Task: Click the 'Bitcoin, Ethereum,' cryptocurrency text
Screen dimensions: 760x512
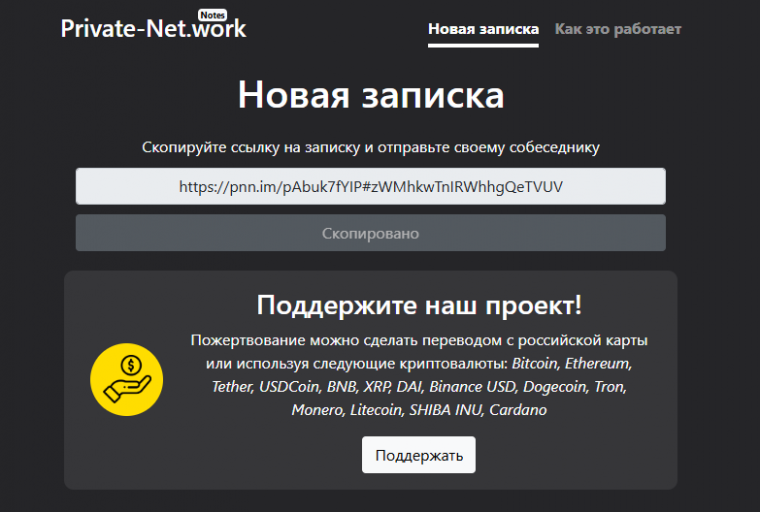Action: click(572, 364)
